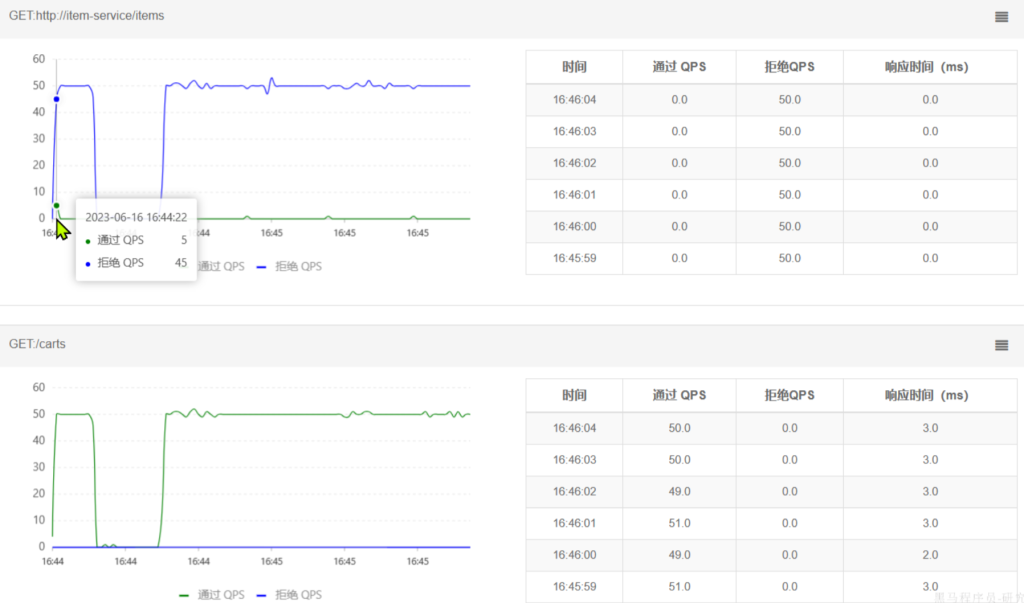Click 拒绝QPS column header in item-service table
Screen dimensions: 1024x603
click(789, 67)
